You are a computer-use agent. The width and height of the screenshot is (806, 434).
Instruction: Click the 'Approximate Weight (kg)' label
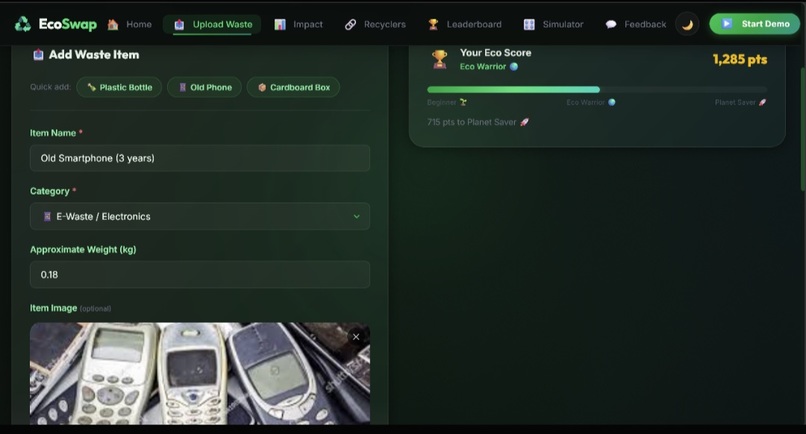coord(83,249)
